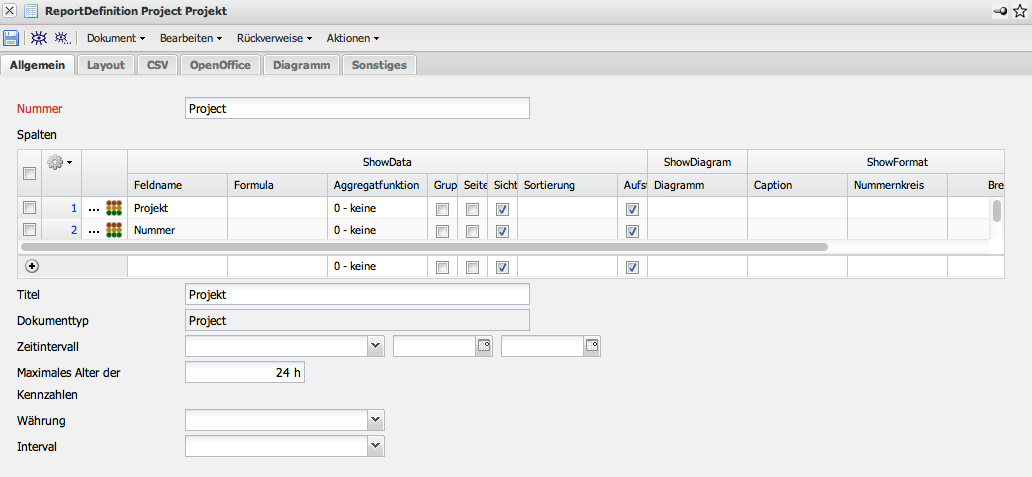The width and height of the screenshot is (1032, 477).
Task: Expand the Zeitintervall combo box
Action: point(376,346)
